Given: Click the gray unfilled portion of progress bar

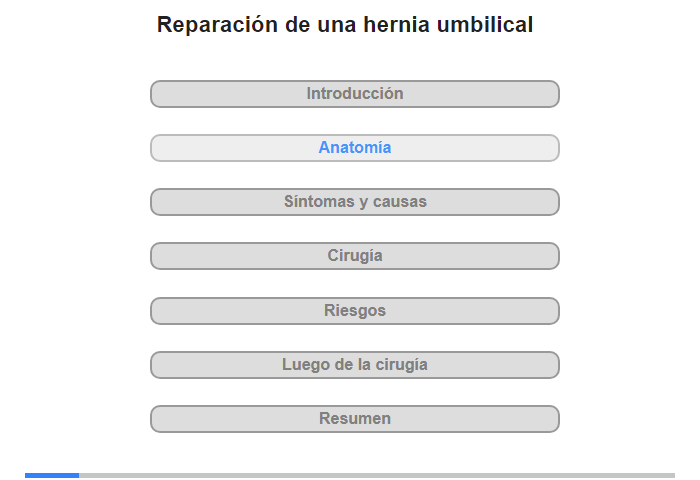Looking at the screenshot, I should point(377,476).
